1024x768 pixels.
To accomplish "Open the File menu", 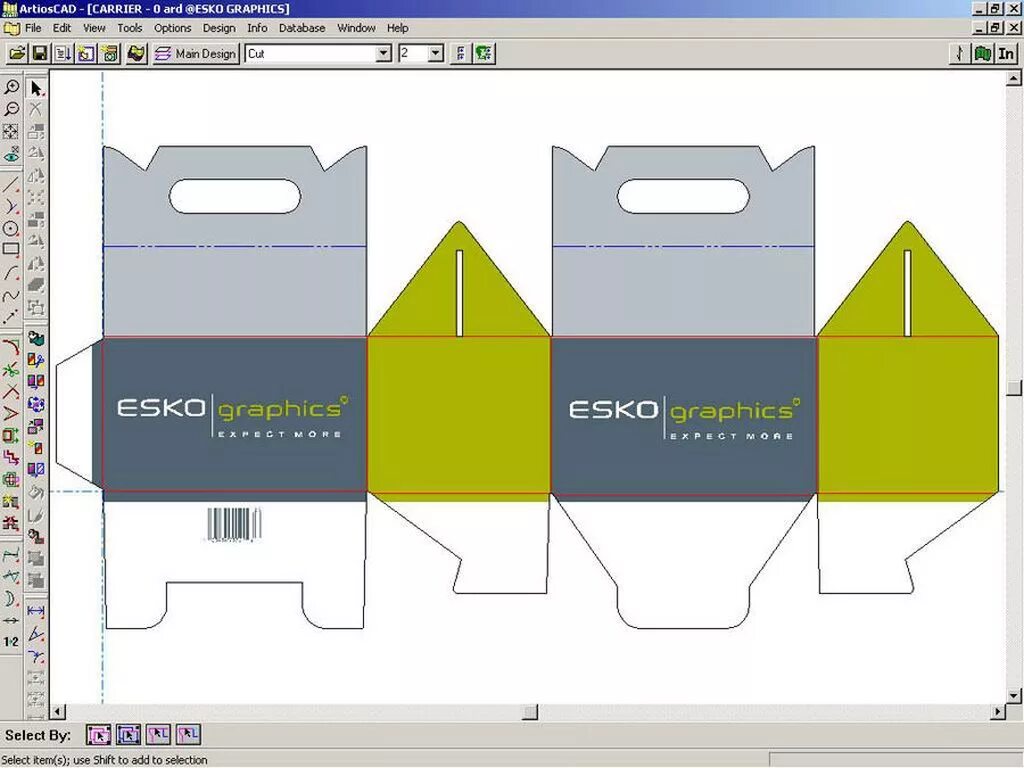I will tap(33, 28).
